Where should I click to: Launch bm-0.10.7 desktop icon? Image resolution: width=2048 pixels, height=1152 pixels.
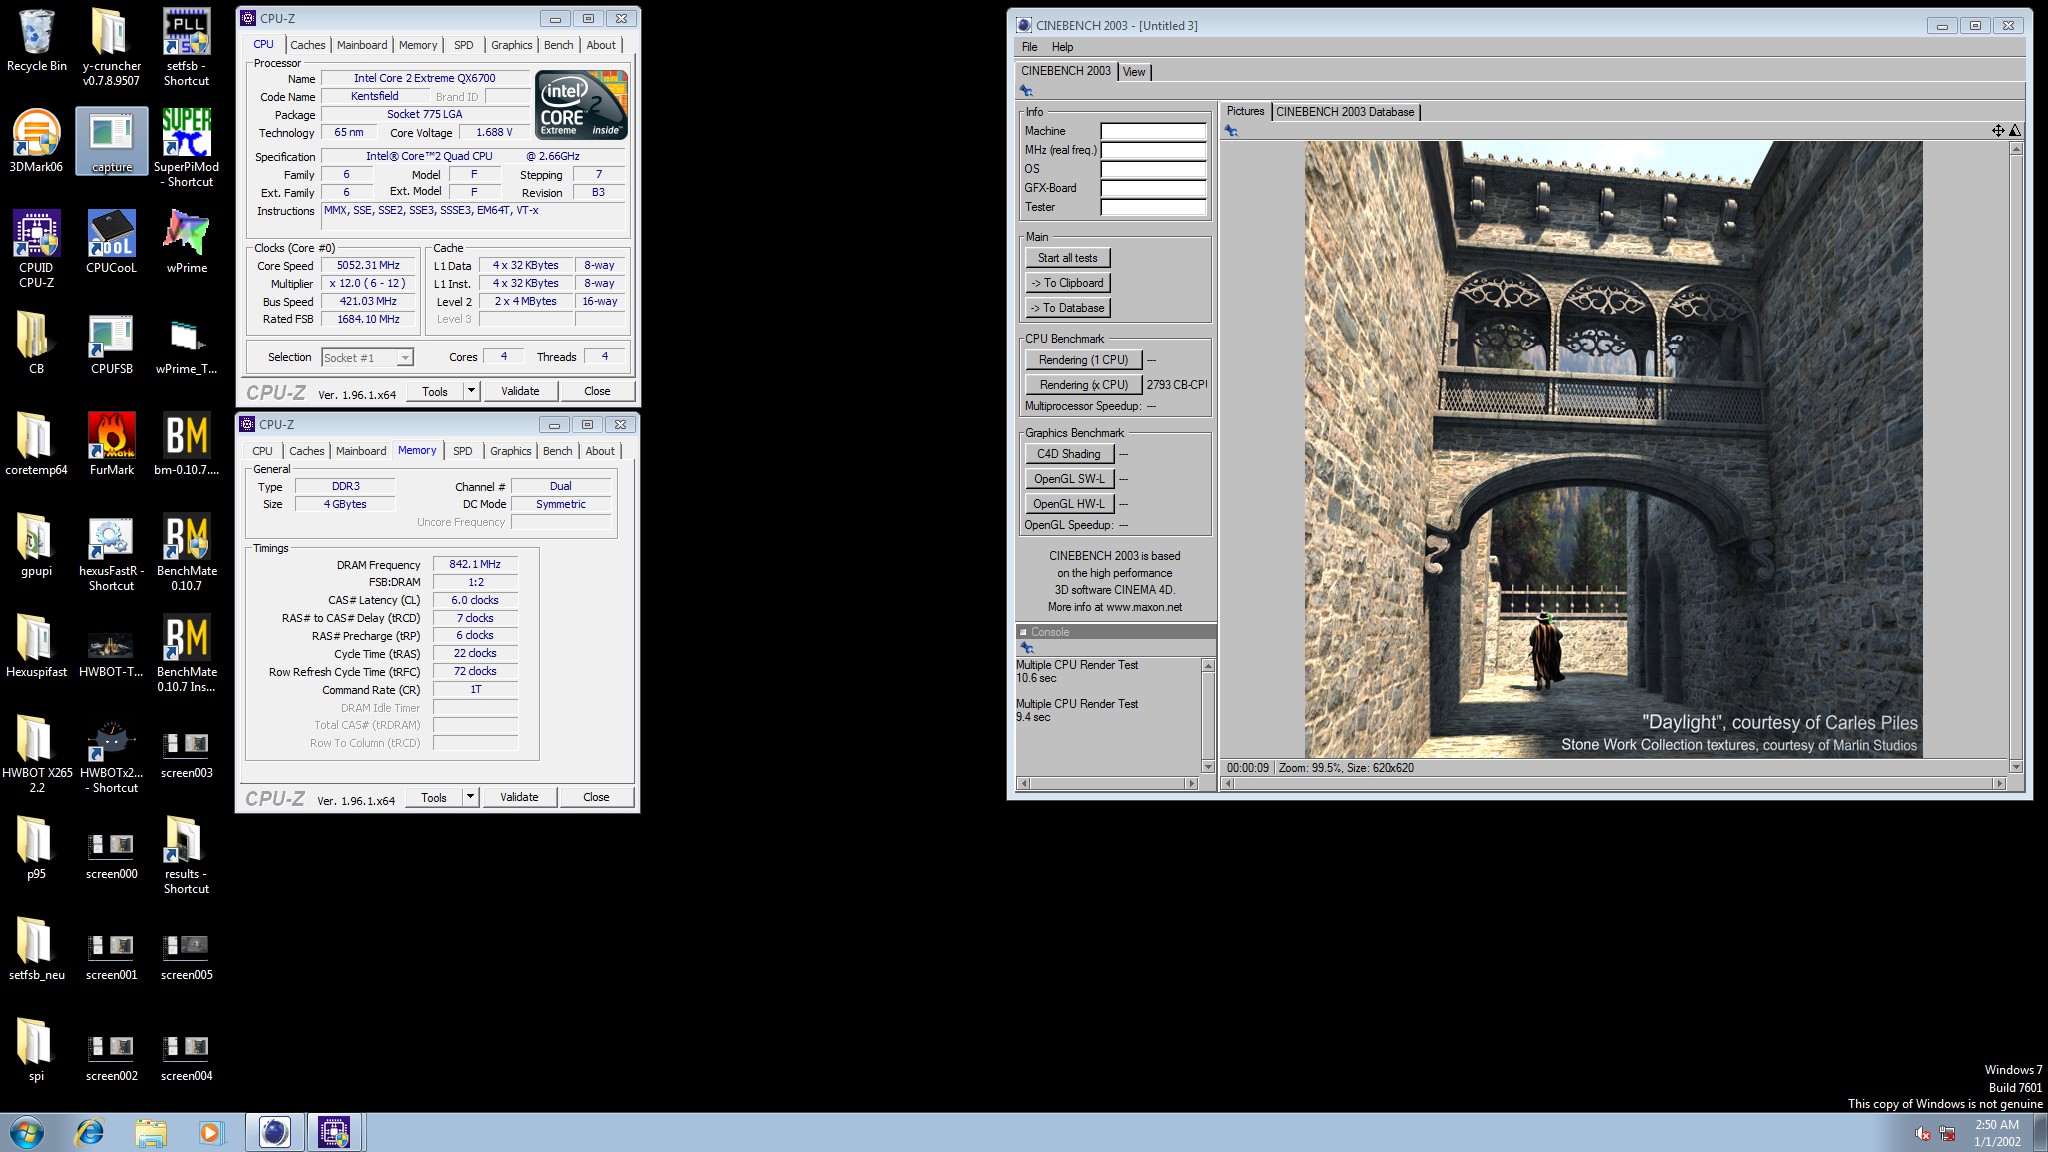click(x=186, y=443)
